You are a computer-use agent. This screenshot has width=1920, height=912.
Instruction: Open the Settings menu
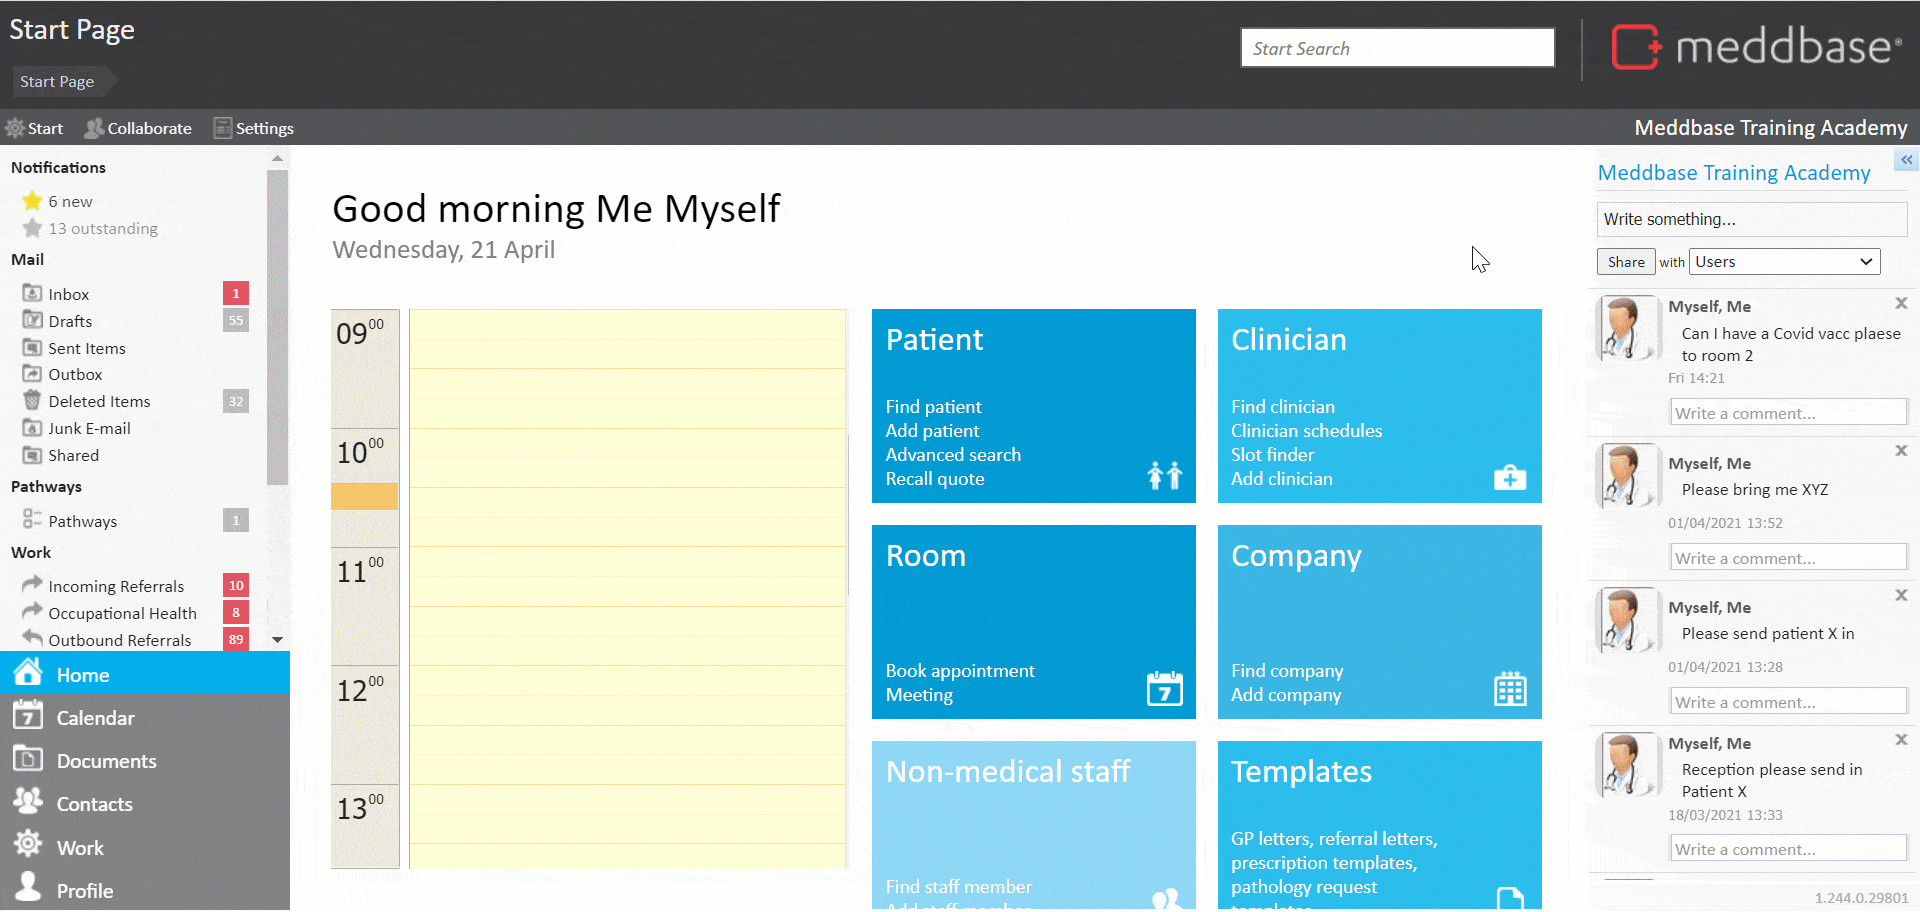[254, 128]
